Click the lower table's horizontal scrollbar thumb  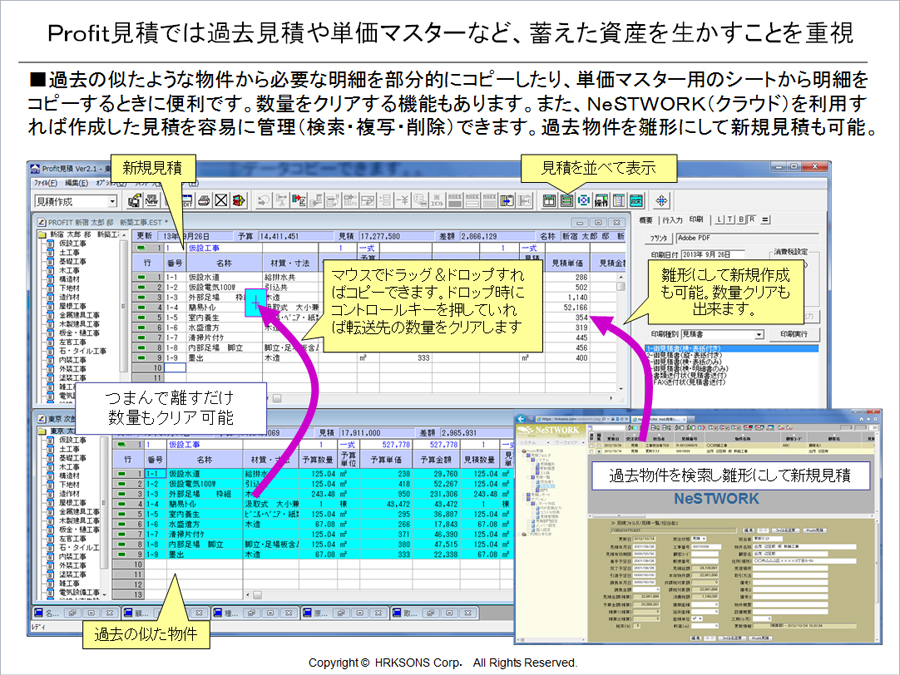(x=258, y=595)
